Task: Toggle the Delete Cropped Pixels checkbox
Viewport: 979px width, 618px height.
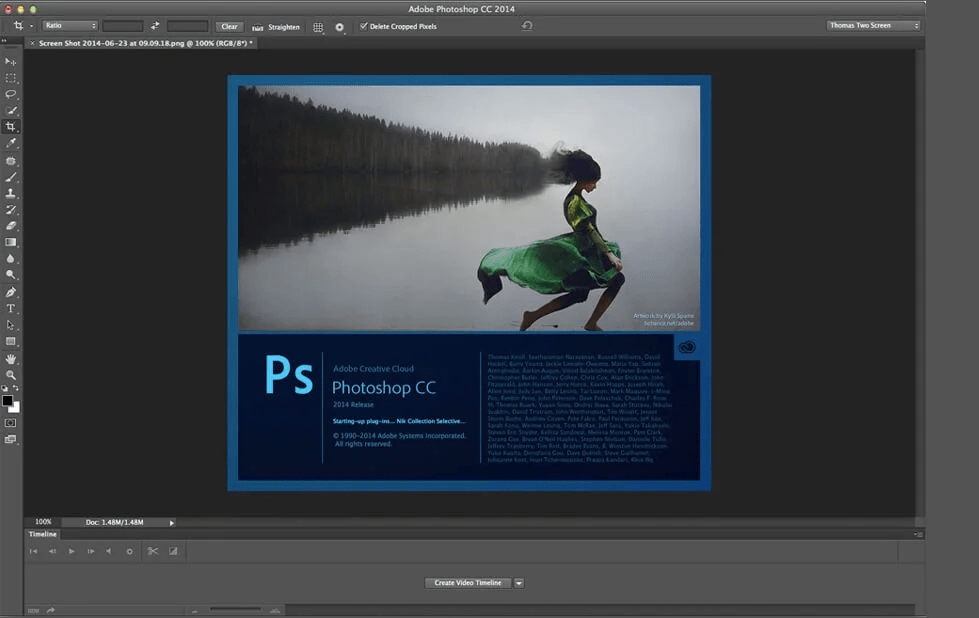Action: tap(364, 26)
